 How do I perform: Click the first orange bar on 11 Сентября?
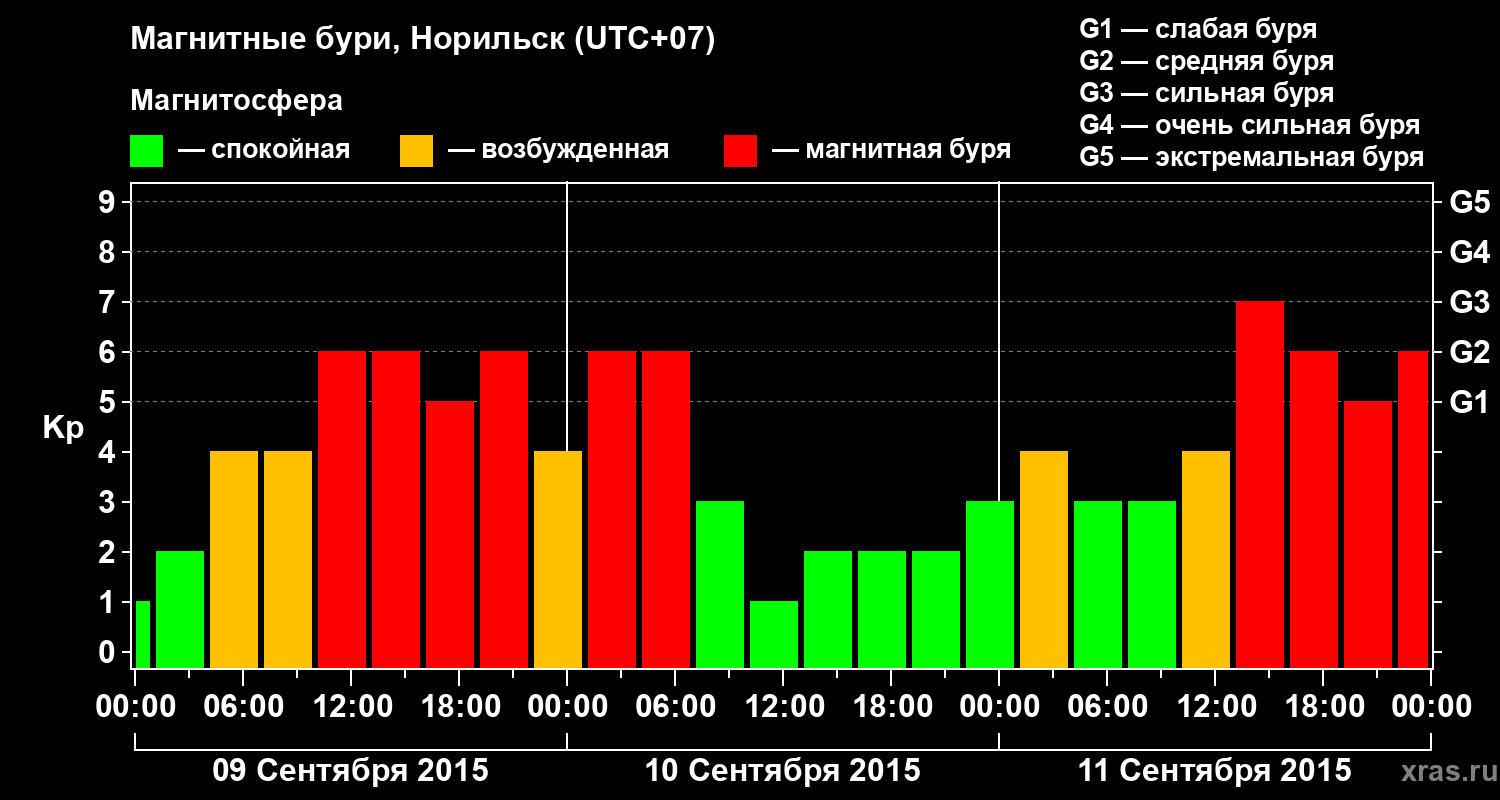(x=1044, y=559)
